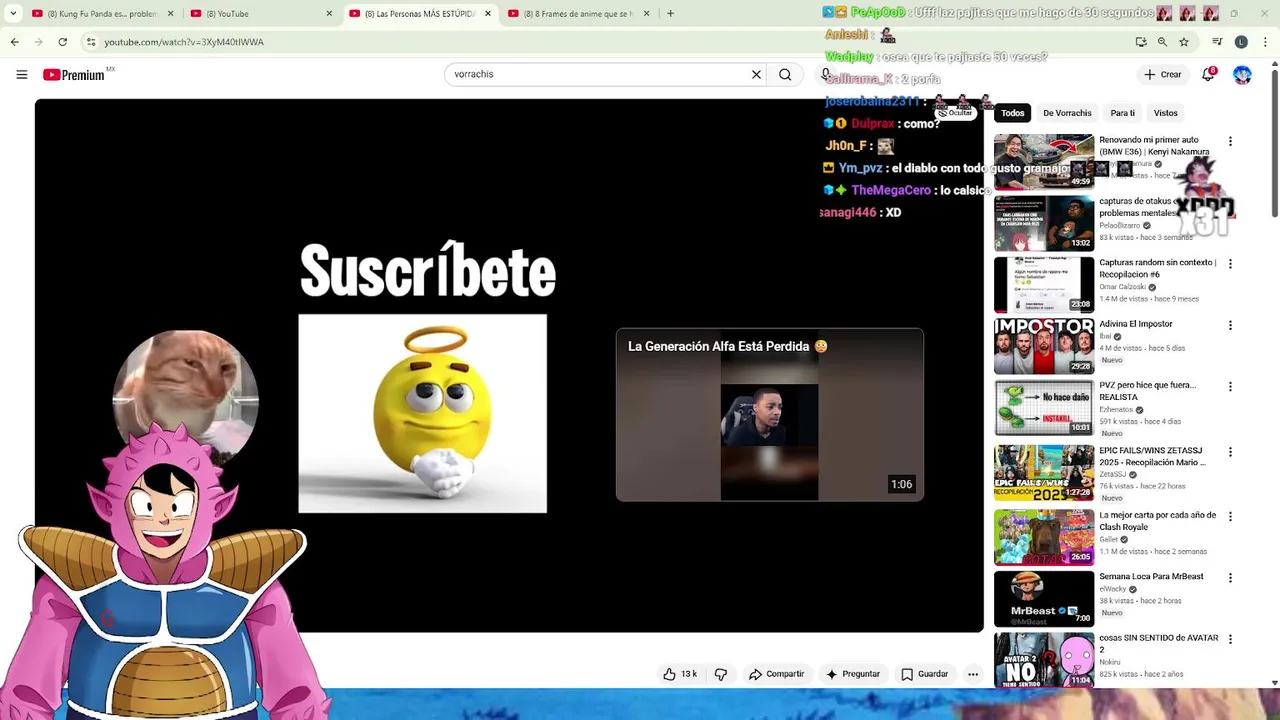
Task: Run search with magnifying glass button
Action: coord(785,74)
